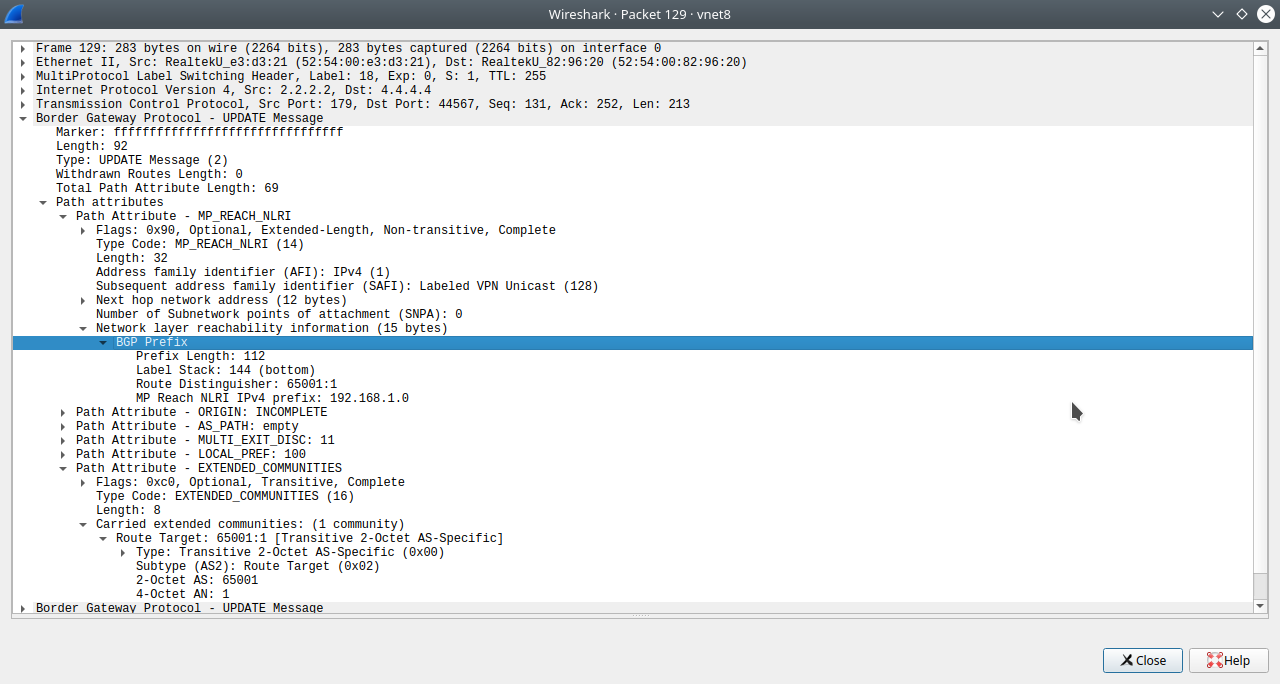Open the Help button
Image resolution: width=1280 pixels, height=684 pixels.
point(1228,660)
